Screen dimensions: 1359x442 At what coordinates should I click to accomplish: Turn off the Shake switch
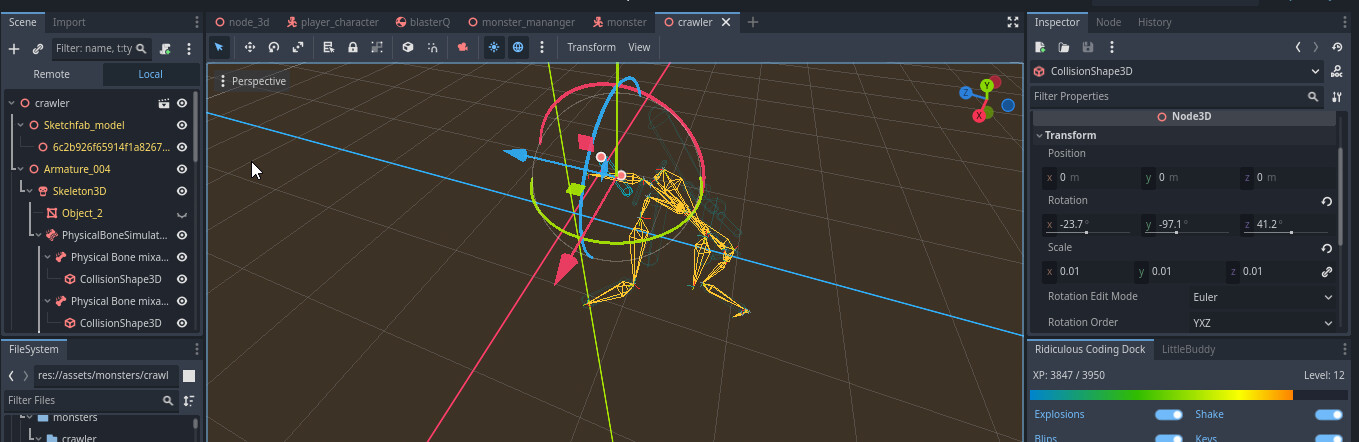coord(1328,415)
